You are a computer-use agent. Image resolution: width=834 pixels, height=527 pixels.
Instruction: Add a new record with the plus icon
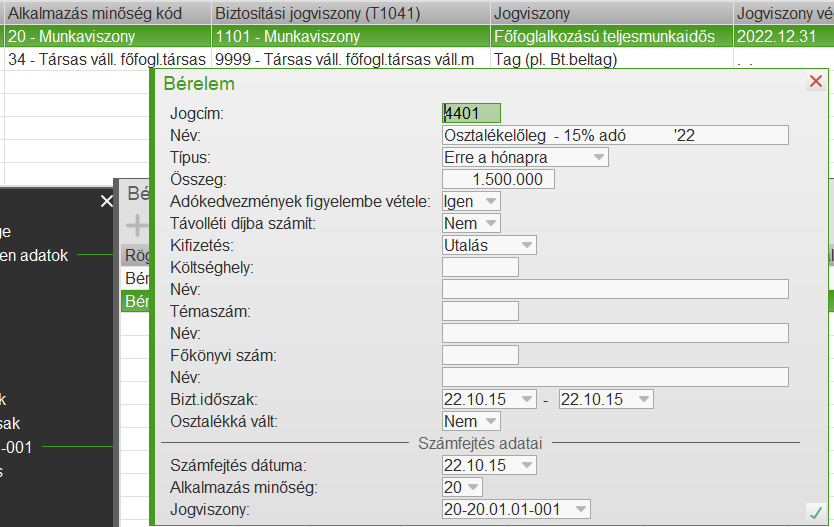[136, 225]
